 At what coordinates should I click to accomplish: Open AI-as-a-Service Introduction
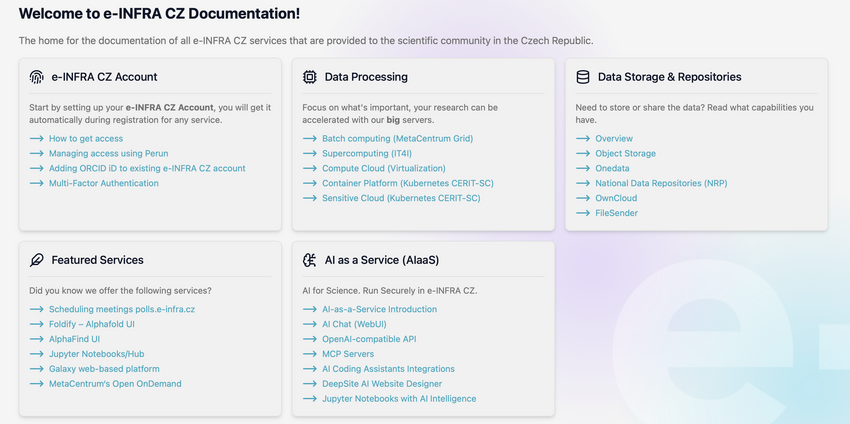379,310
